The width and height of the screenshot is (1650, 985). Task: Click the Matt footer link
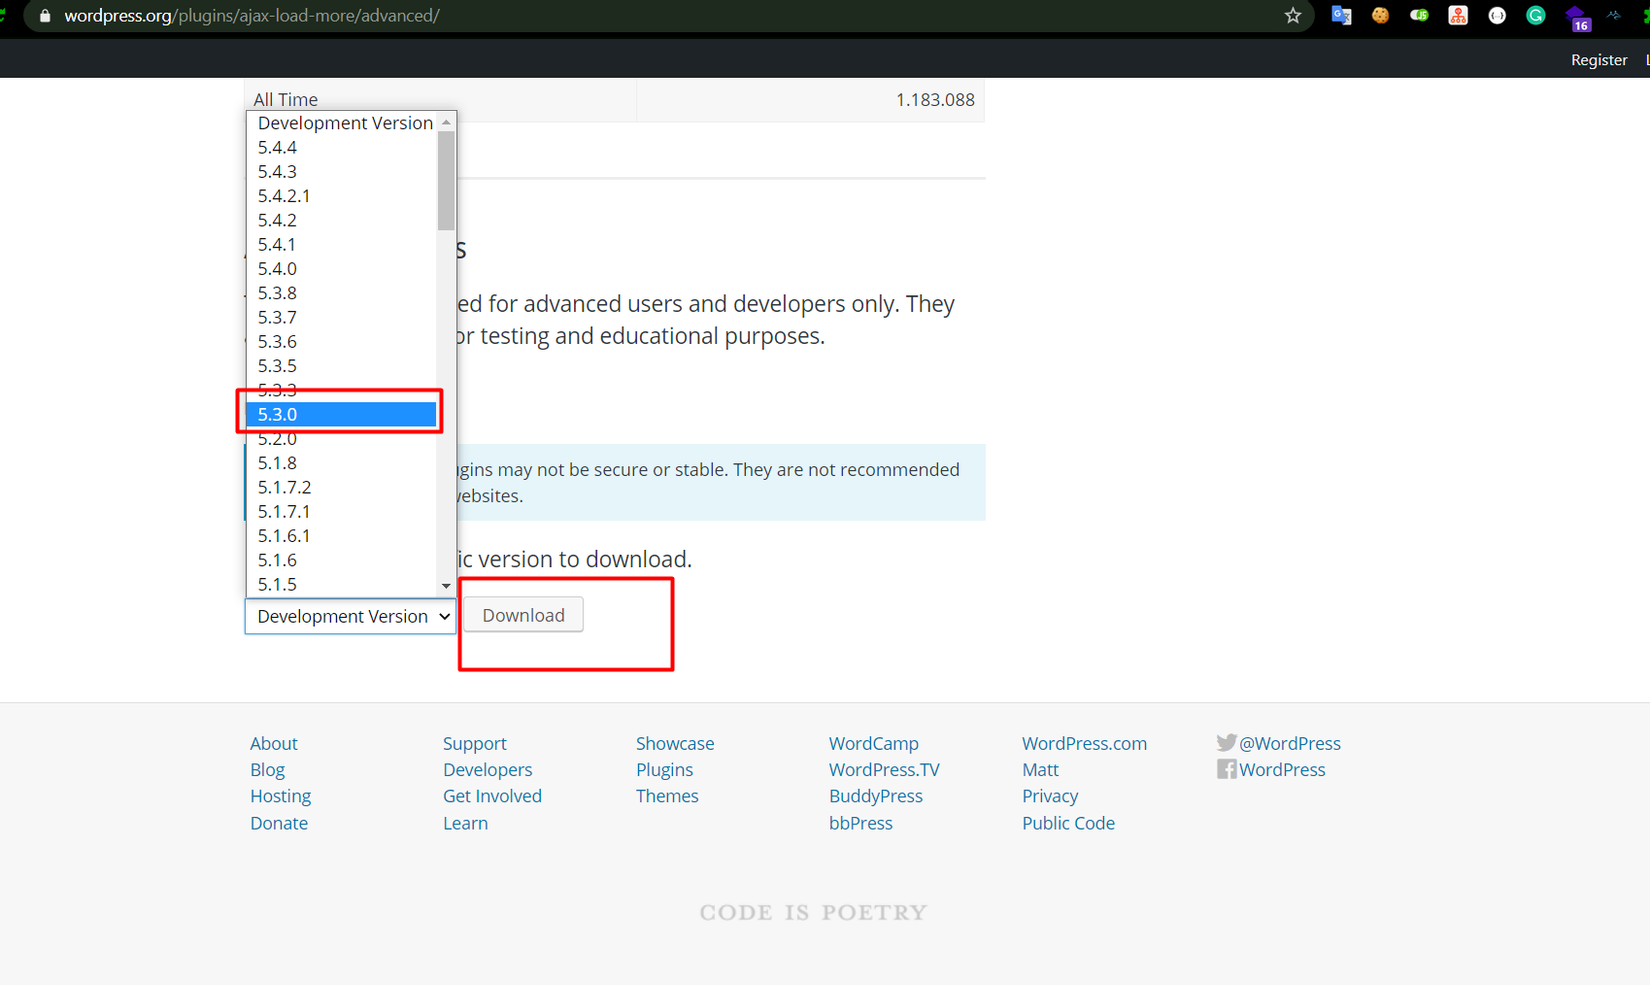pos(1040,769)
